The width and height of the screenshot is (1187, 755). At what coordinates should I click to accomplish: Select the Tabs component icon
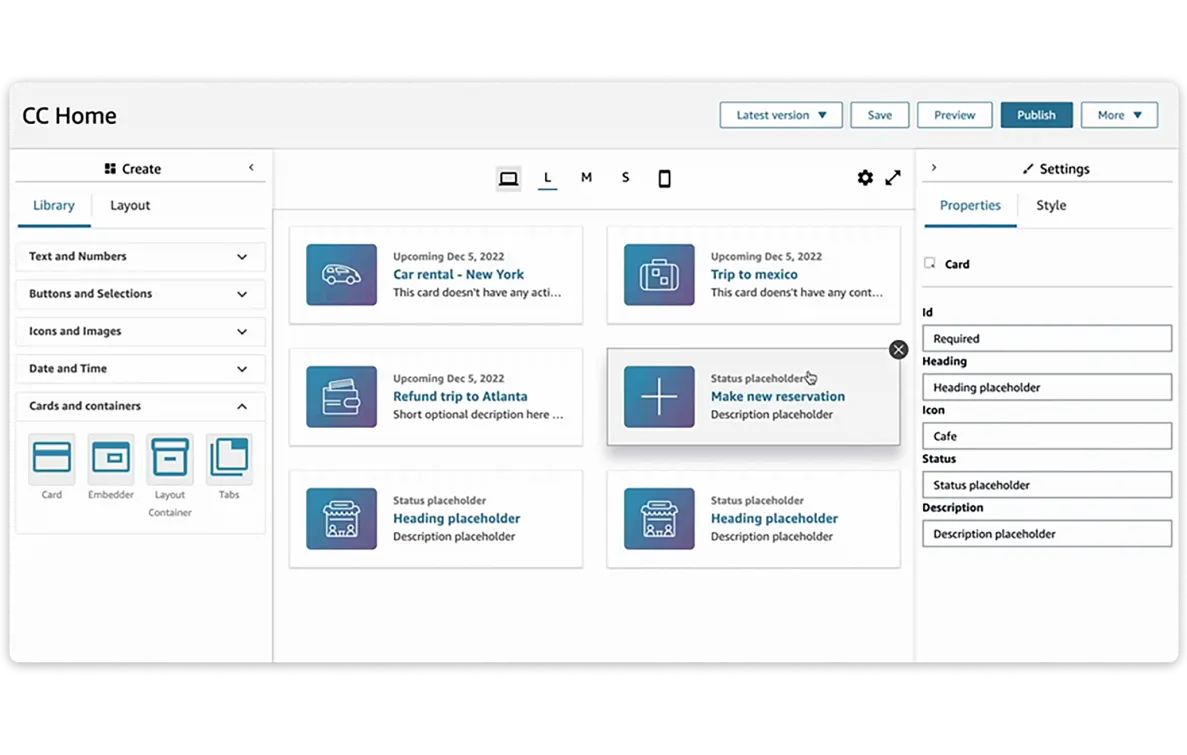pyautogui.click(x=229, y=459)
